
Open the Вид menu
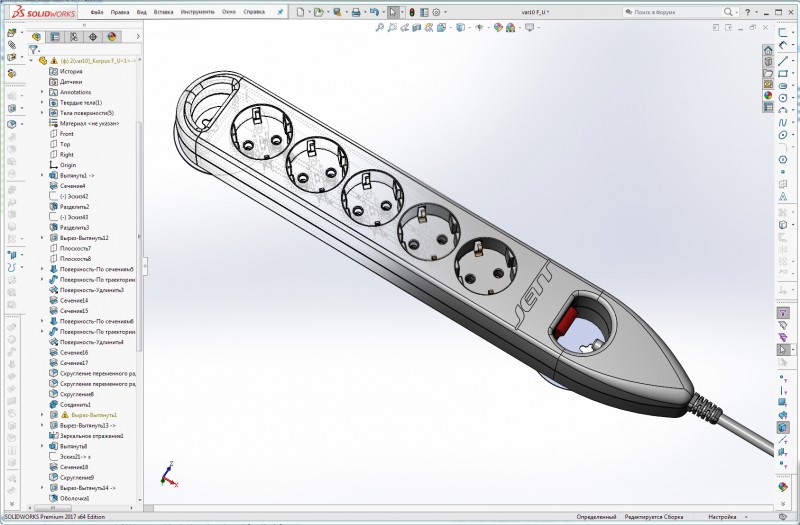point(141,12)
